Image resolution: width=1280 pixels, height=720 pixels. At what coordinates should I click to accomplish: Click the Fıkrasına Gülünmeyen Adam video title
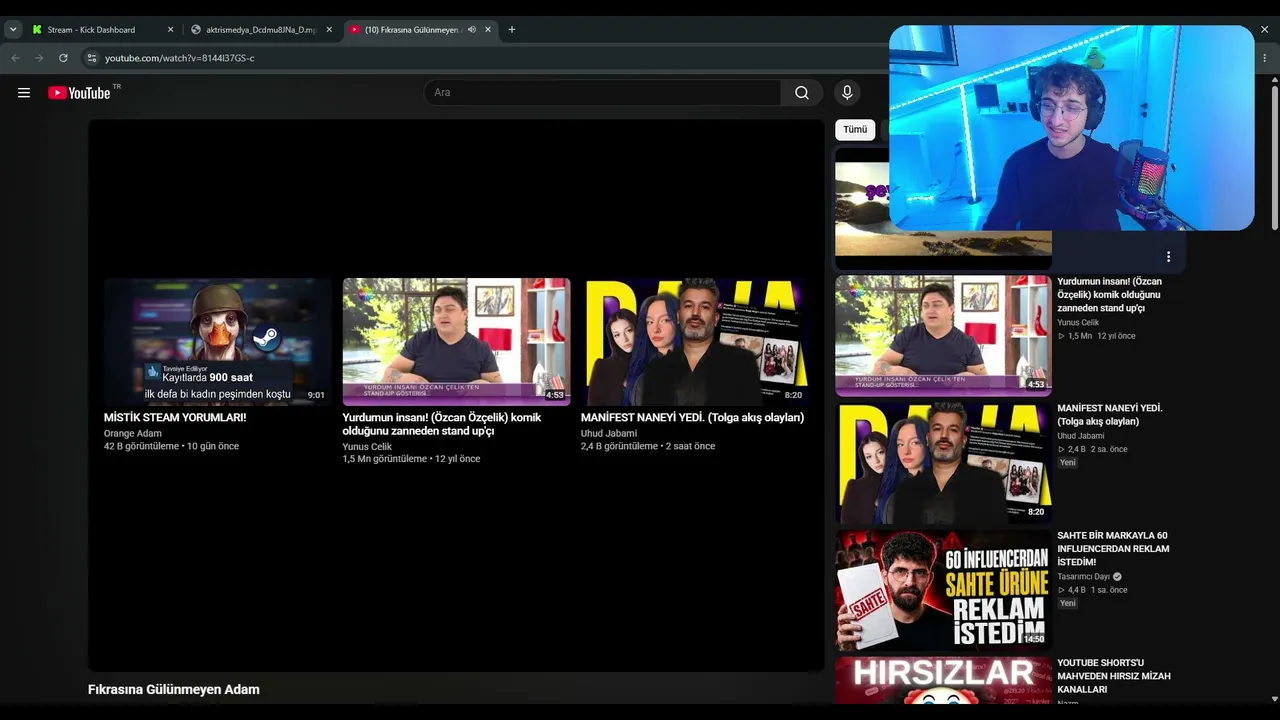174,690
